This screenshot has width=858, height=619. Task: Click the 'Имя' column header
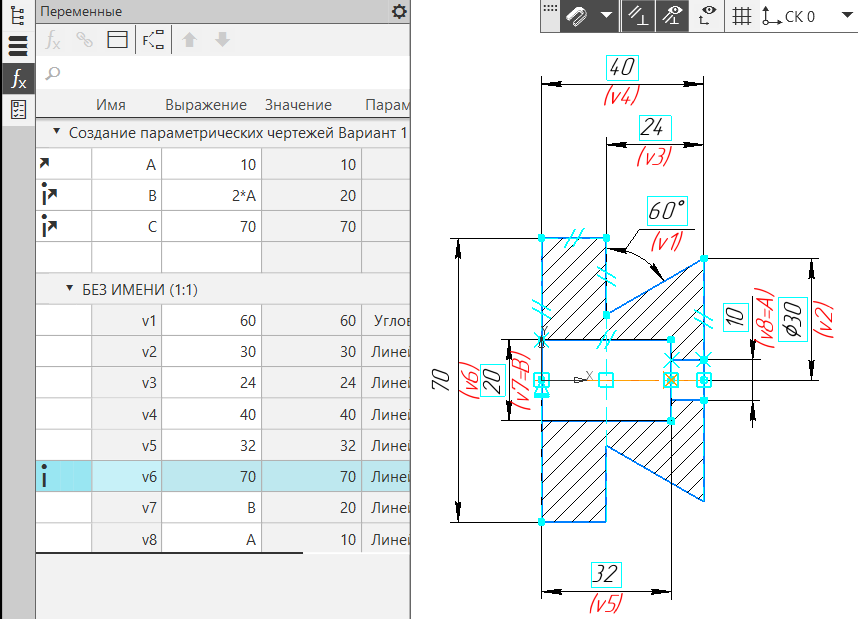[x=111, y=105]
